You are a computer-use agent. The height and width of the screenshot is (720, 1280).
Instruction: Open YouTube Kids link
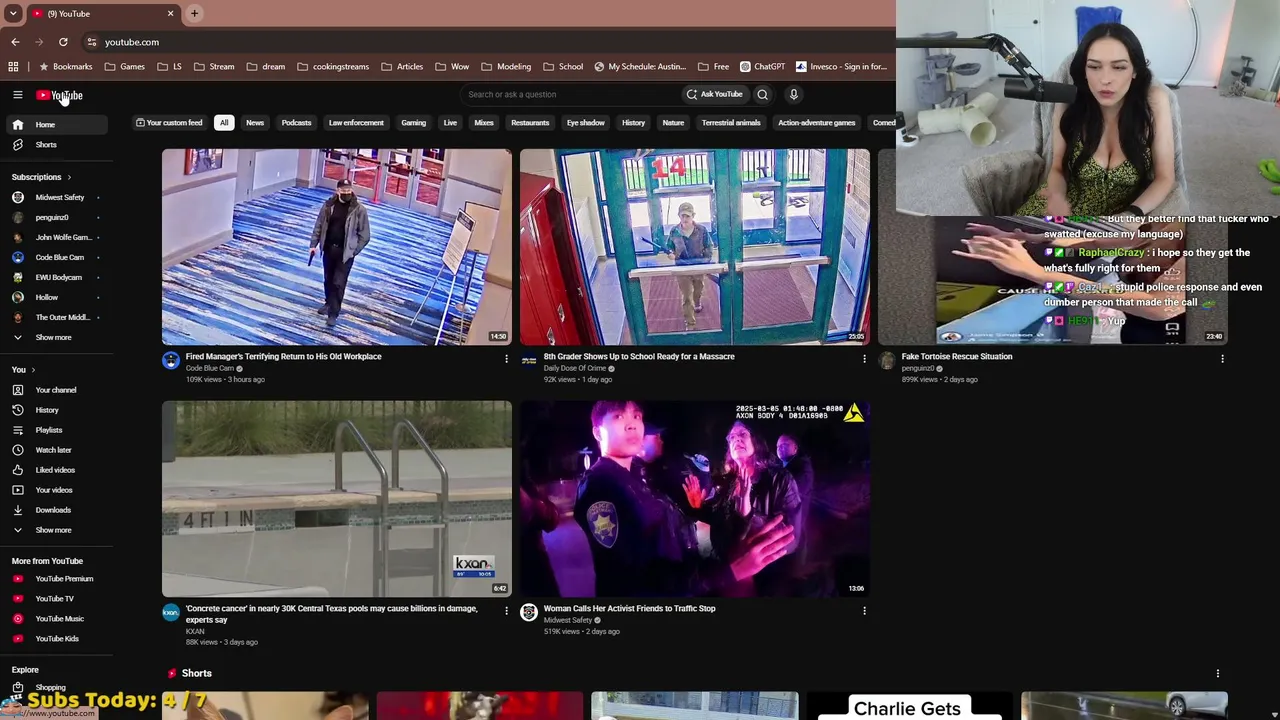point(55,639)
